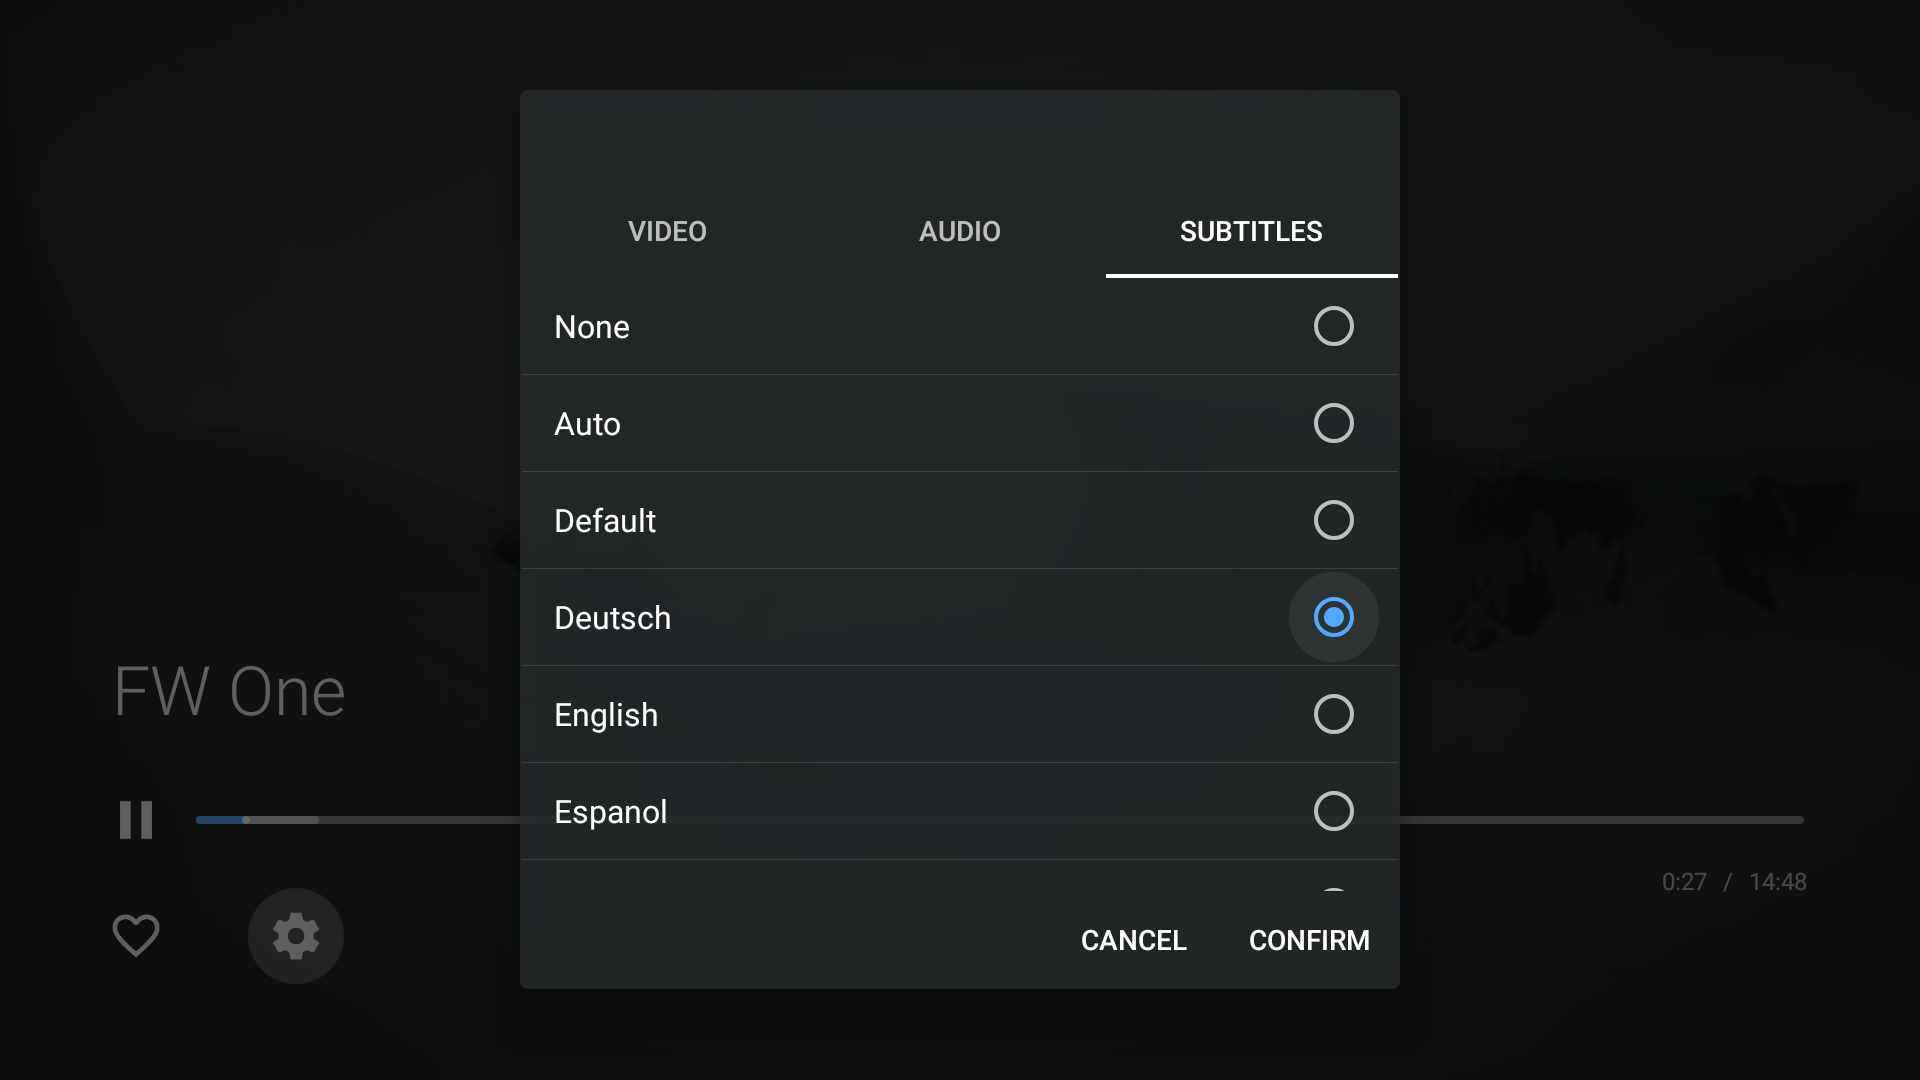Pause the video playback
The width and height of the screenshot is (1920, 1080).
[x=136, y=820]
